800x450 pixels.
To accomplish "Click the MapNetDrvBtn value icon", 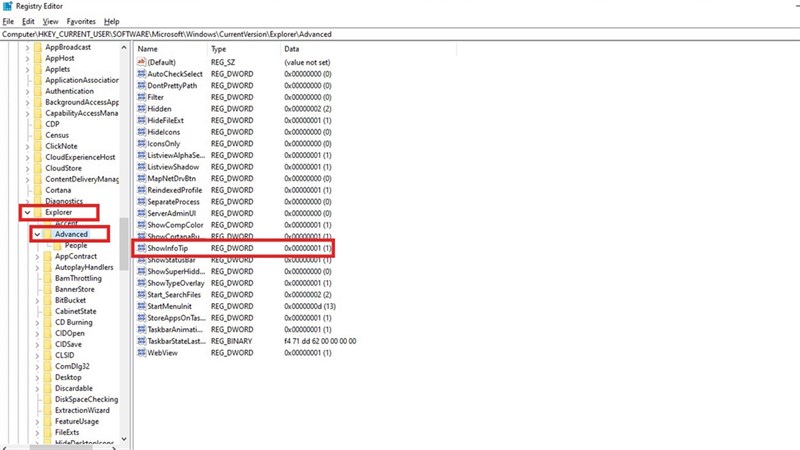I will click(x=141, y=179).
